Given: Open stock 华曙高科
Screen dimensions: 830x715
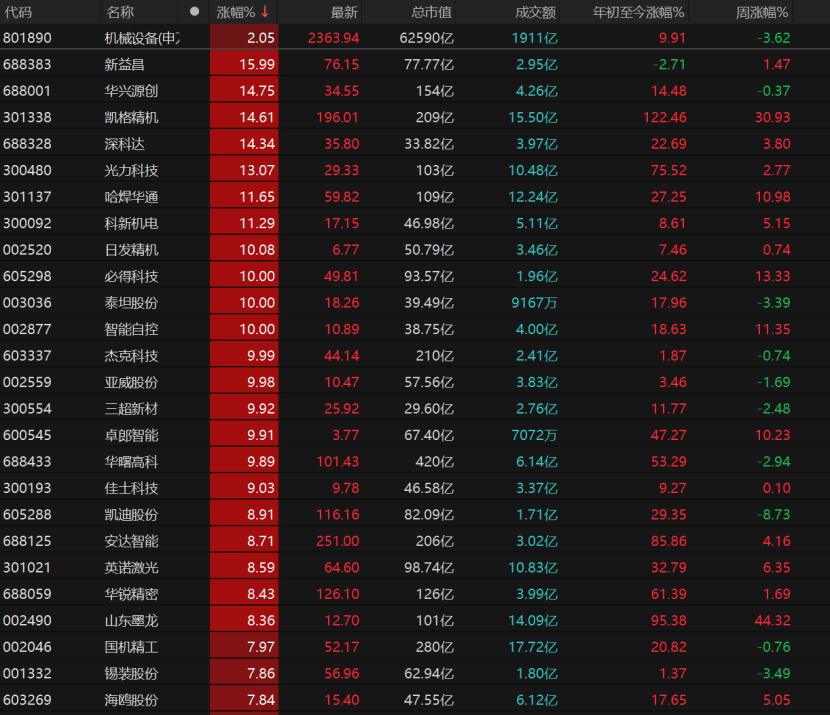Looking at the screenshot, I should (x=131, y=461).
